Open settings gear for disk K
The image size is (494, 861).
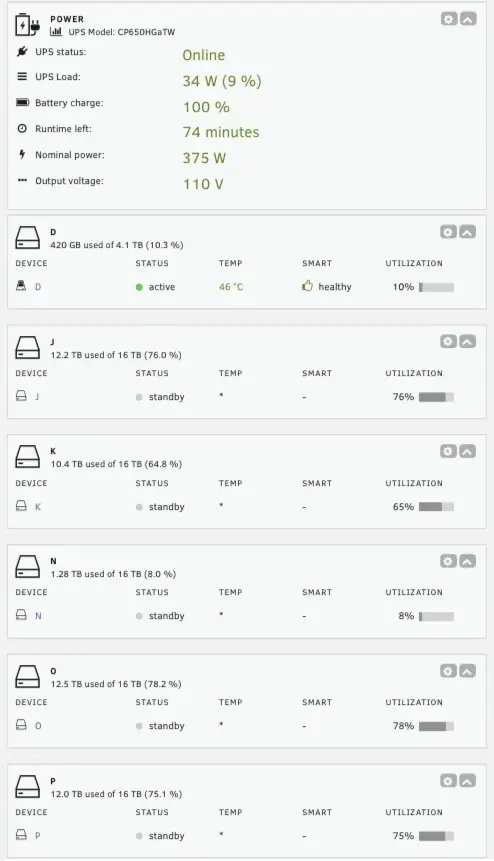[448, 451]
